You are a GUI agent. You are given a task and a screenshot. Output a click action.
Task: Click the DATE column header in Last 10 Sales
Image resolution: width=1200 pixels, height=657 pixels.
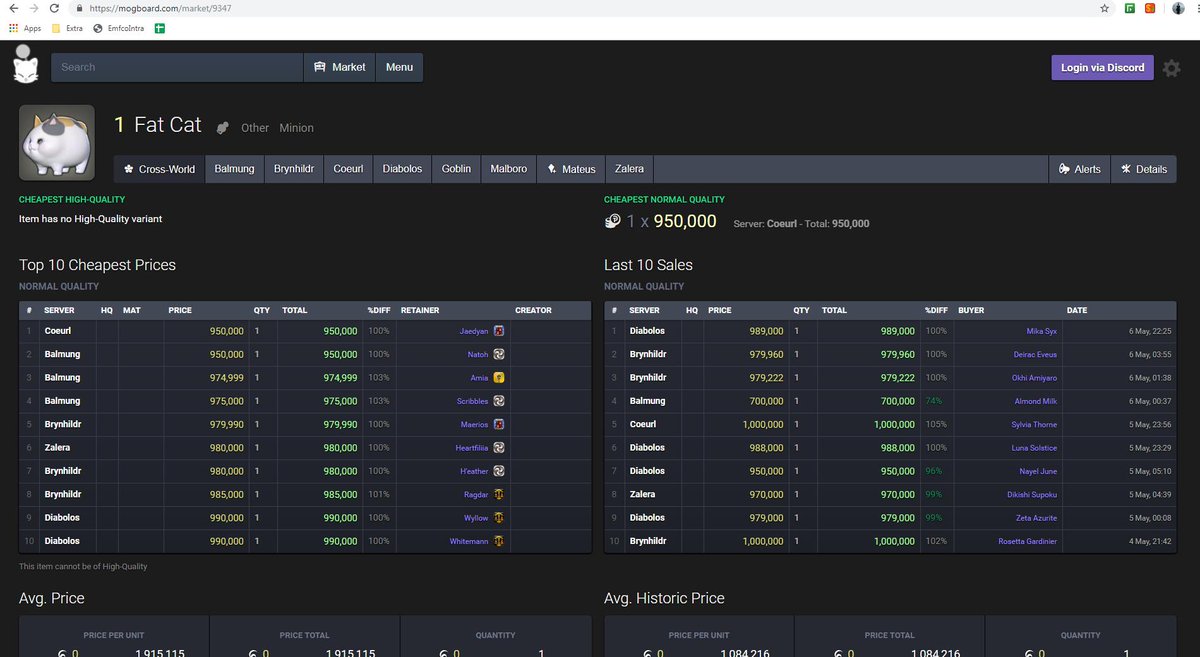coord(1077,310)
